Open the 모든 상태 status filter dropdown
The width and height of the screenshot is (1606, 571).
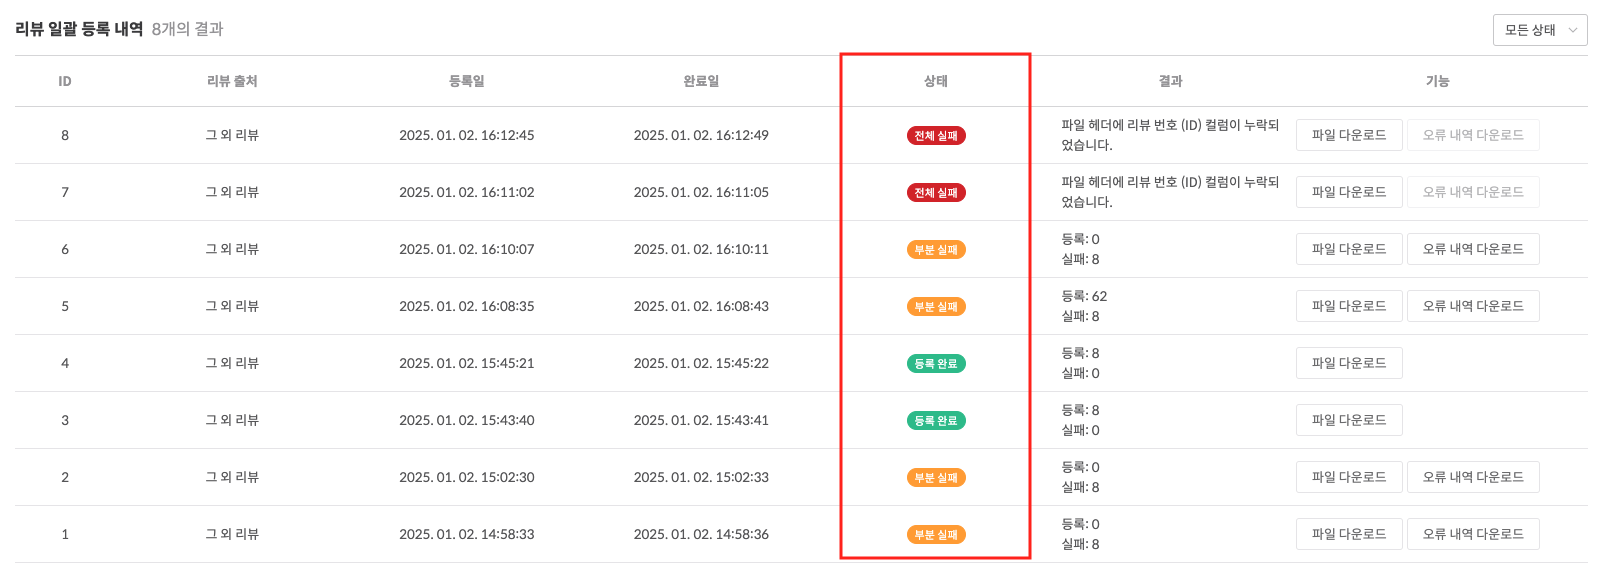(x=1539, y=30)
